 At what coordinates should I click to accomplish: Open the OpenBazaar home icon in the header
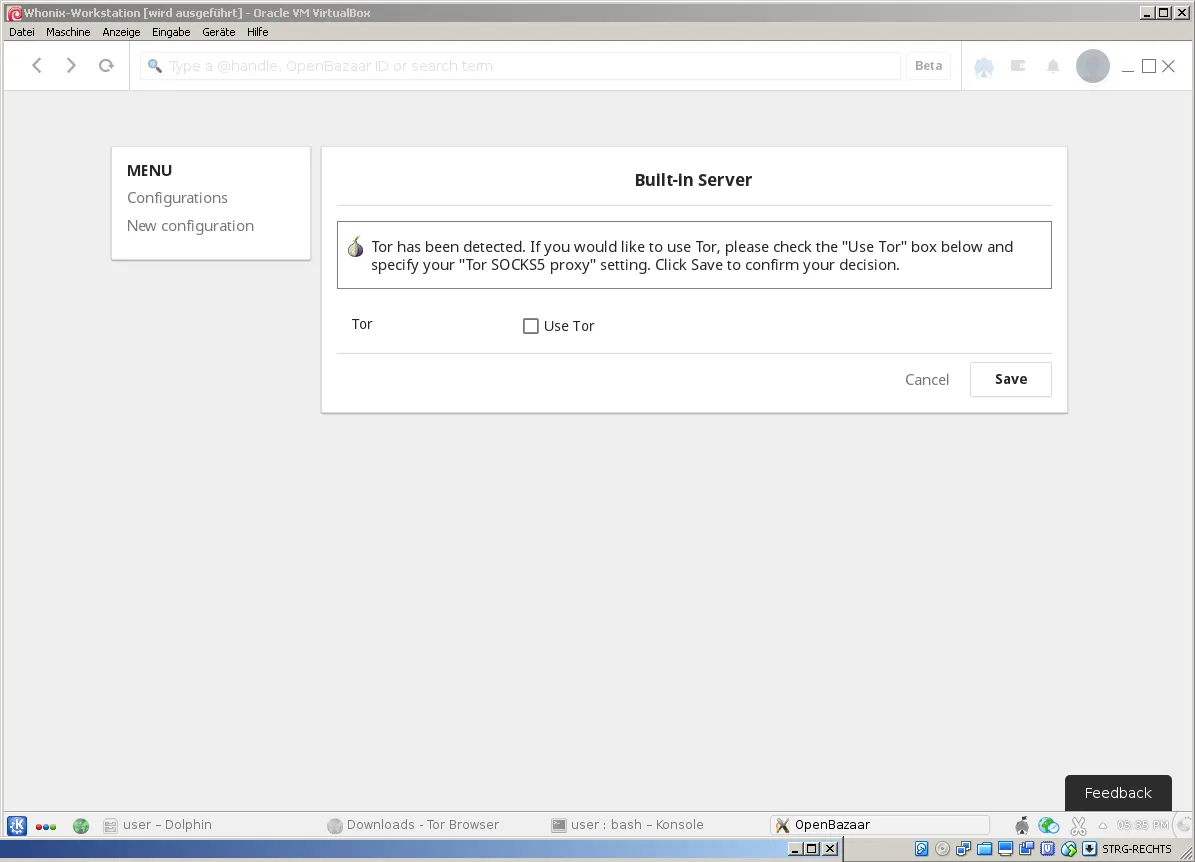click(984, 67)
